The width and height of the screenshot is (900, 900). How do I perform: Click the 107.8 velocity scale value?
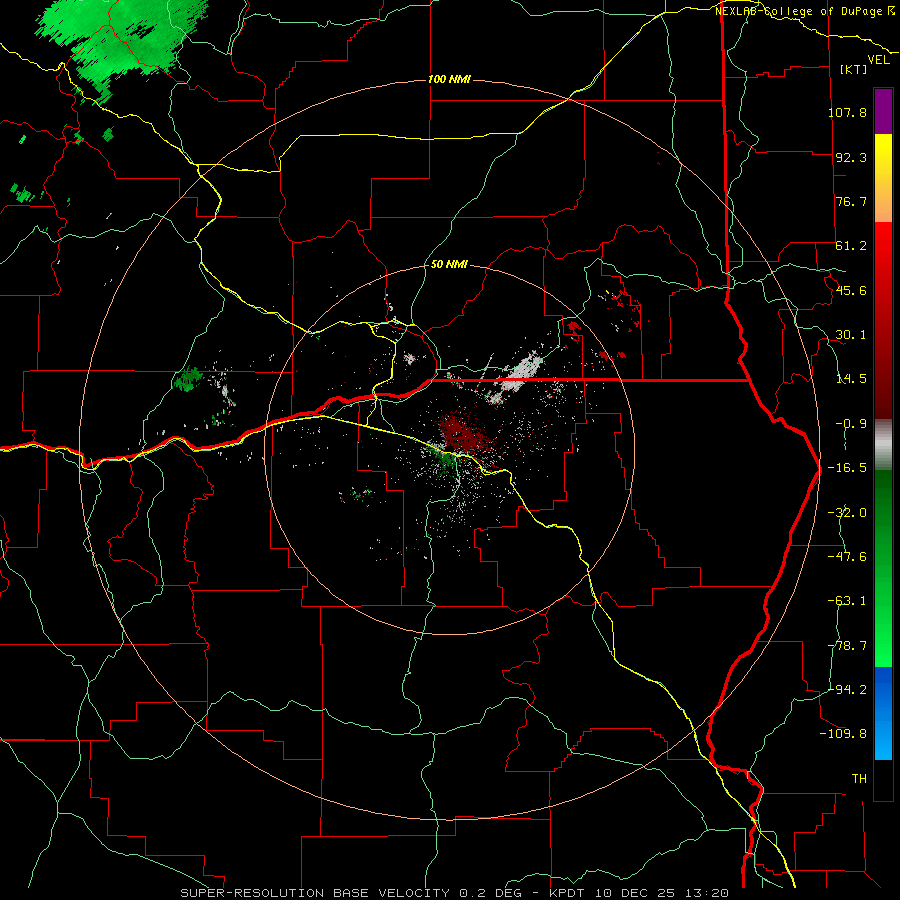(847, 112)
